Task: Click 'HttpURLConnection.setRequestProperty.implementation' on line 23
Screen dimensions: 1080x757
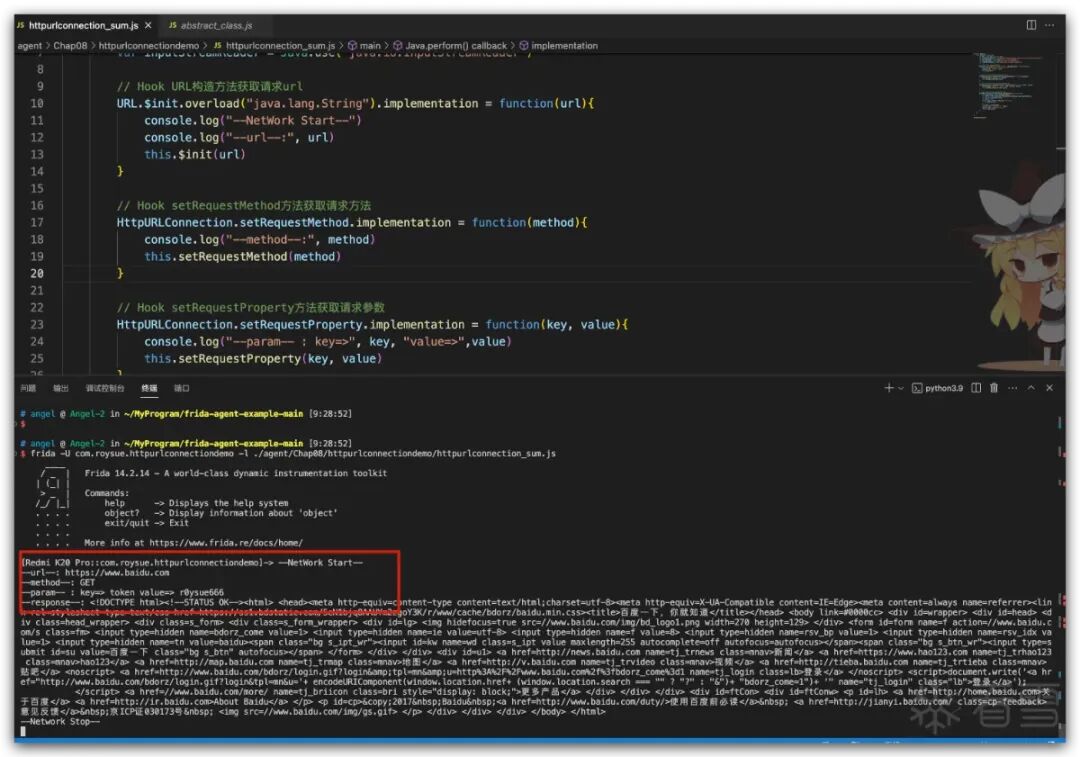Action: point(290,324)
